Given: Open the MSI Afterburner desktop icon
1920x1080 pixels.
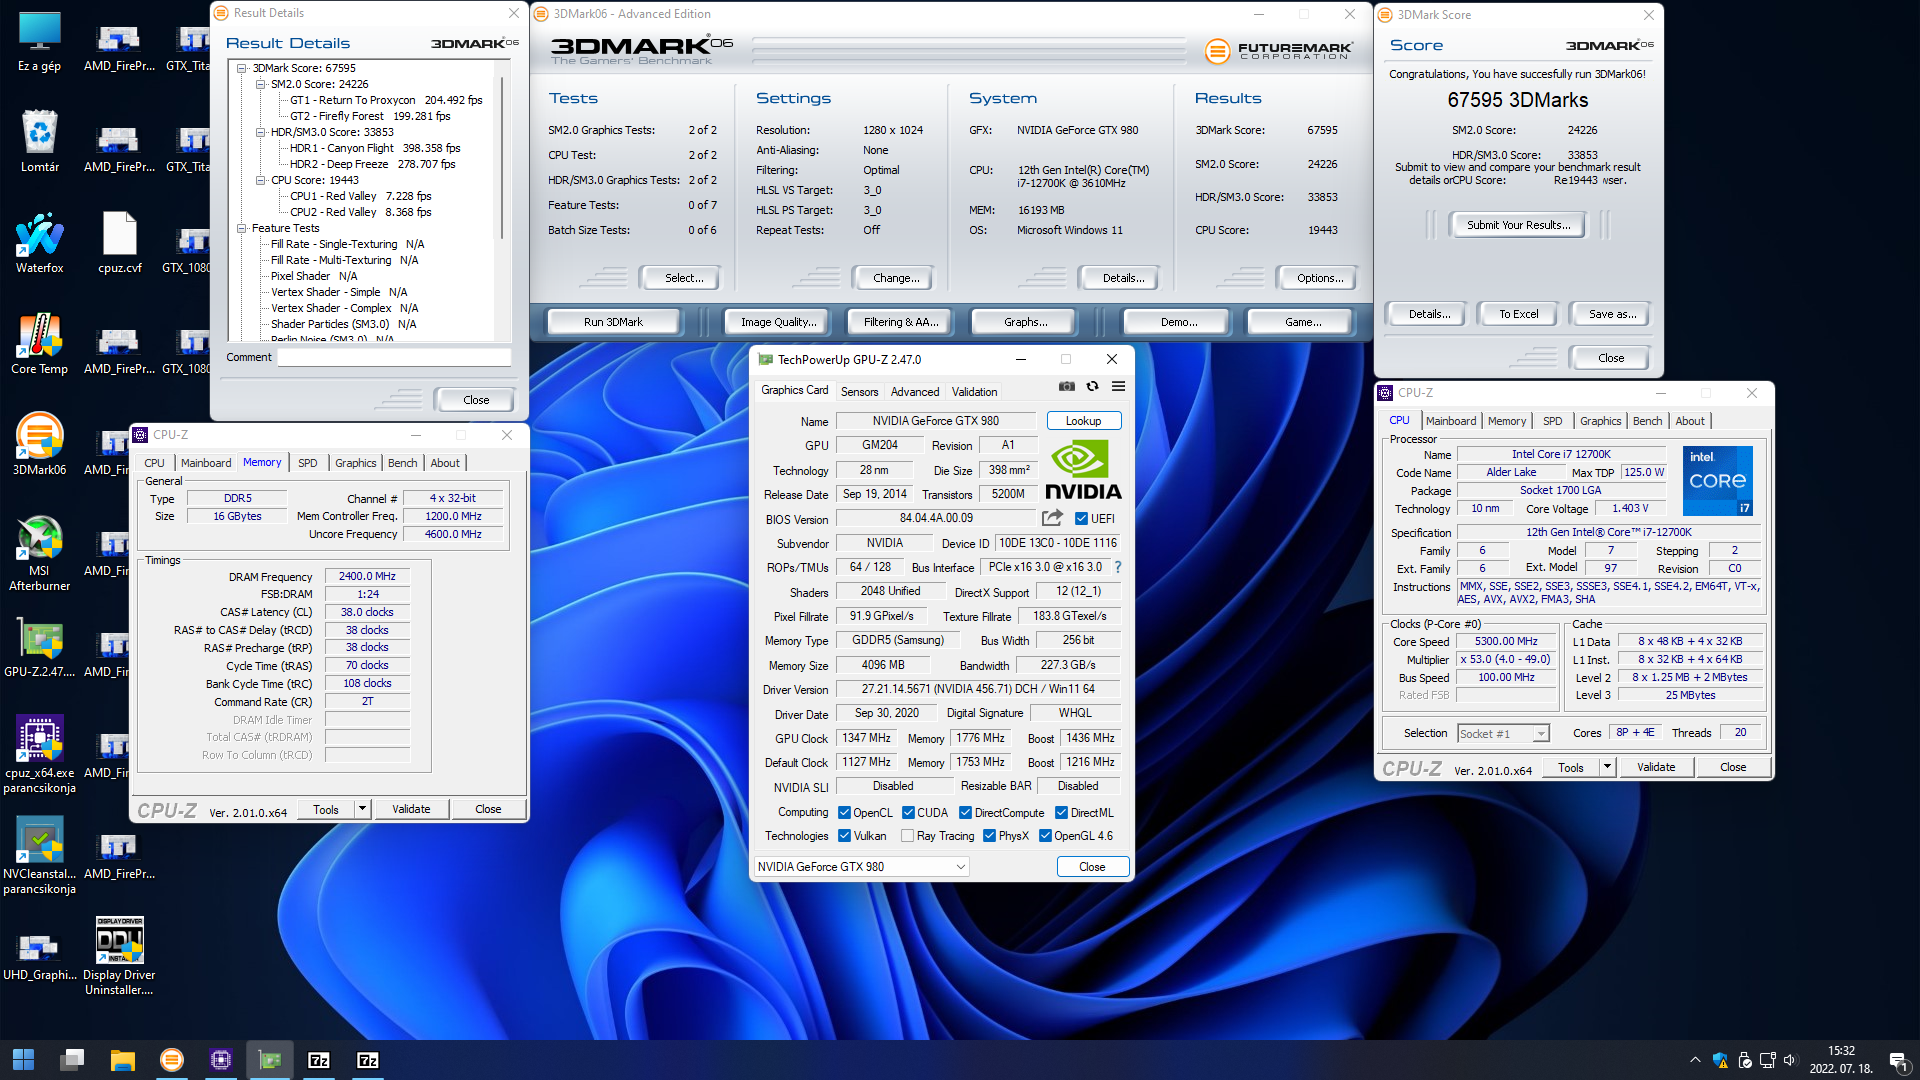Looking at the screenshot, I should (39, 553).
